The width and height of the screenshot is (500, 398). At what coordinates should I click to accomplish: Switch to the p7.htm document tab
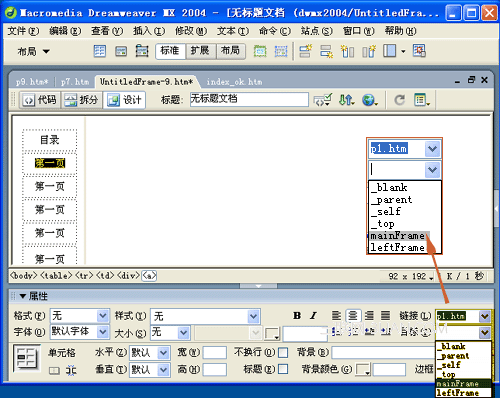pos(75,82)
